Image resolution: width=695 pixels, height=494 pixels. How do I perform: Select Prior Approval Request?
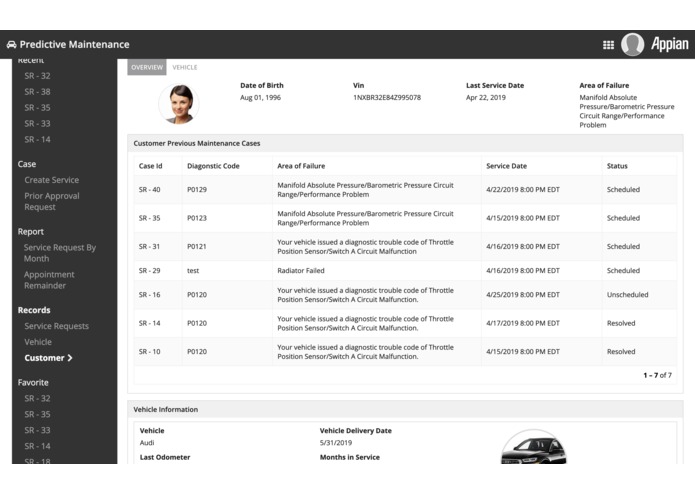51,201
